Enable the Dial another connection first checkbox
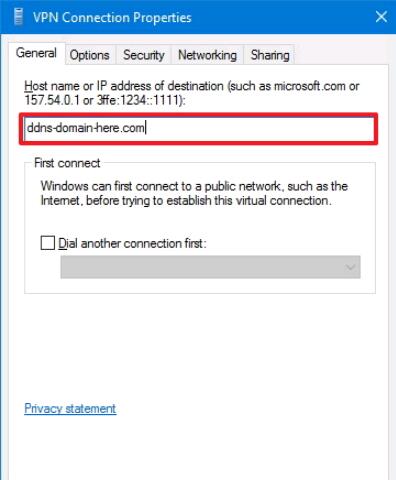 [x=48, y=243]
